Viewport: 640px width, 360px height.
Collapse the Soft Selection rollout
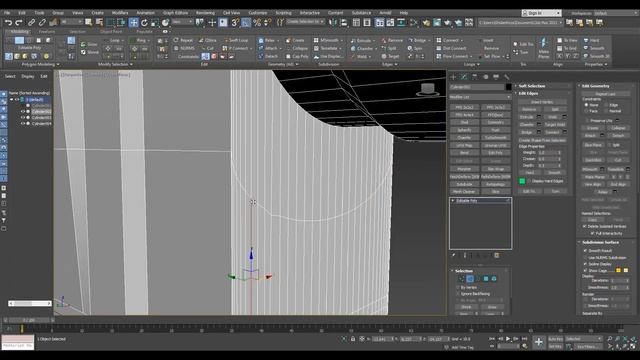pos(542,86)
